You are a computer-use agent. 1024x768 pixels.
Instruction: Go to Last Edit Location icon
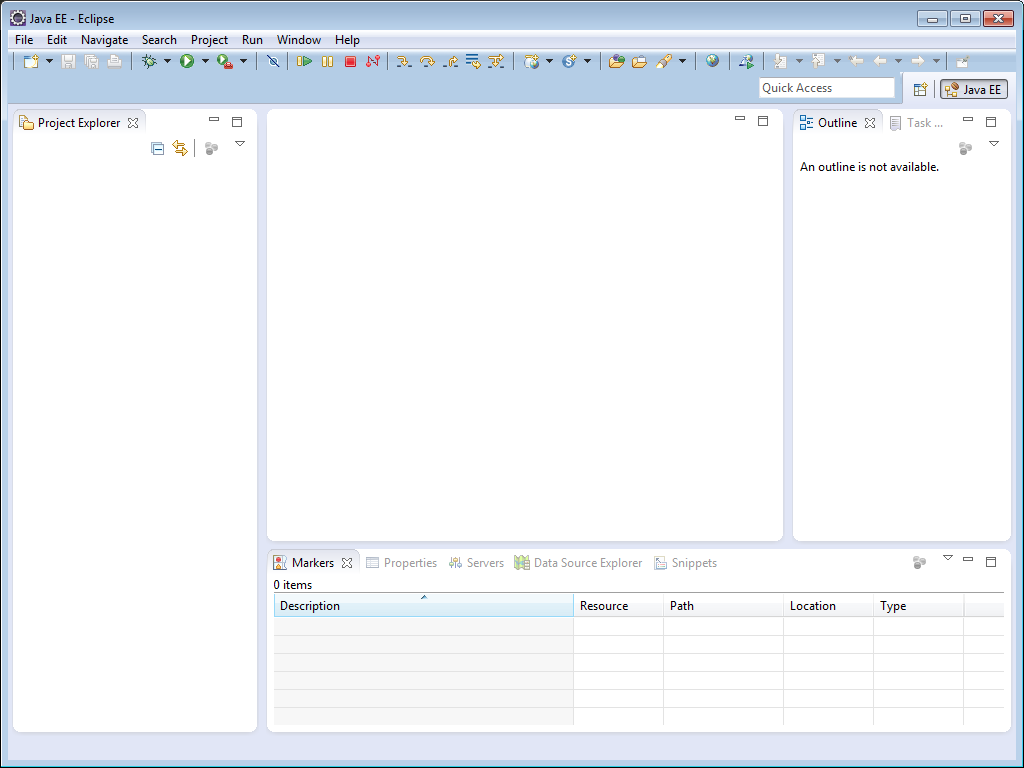(856, 61)
